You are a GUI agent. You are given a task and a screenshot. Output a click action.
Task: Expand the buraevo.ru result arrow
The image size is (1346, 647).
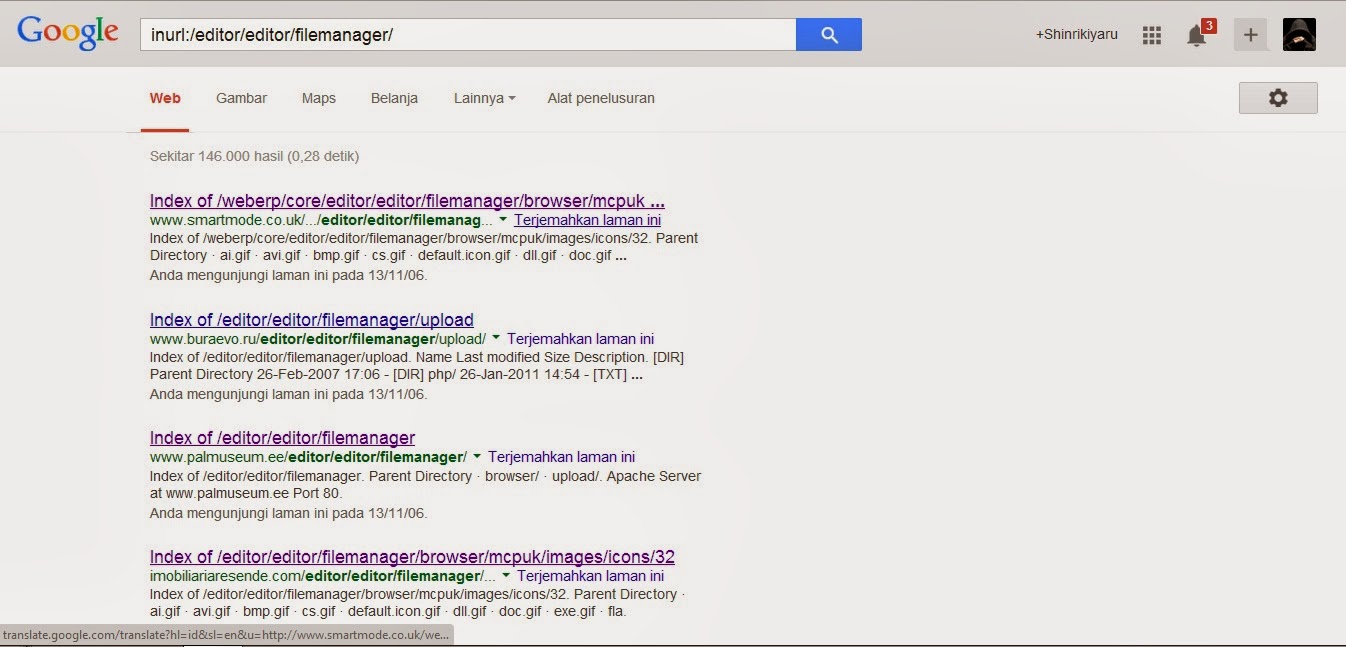point(496,339)
